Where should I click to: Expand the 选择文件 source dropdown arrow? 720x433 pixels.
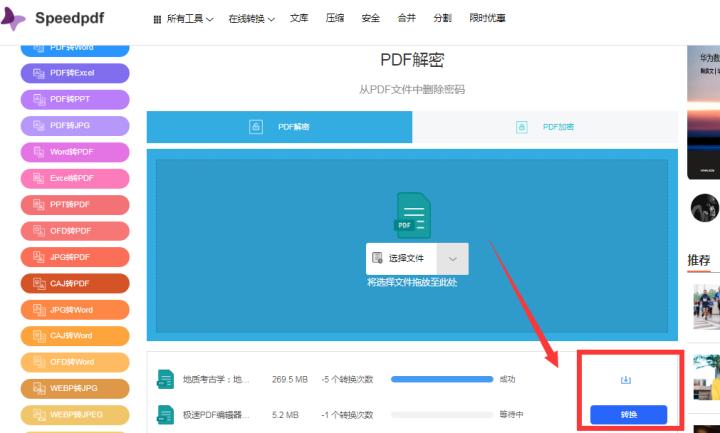tap(453, 259)
